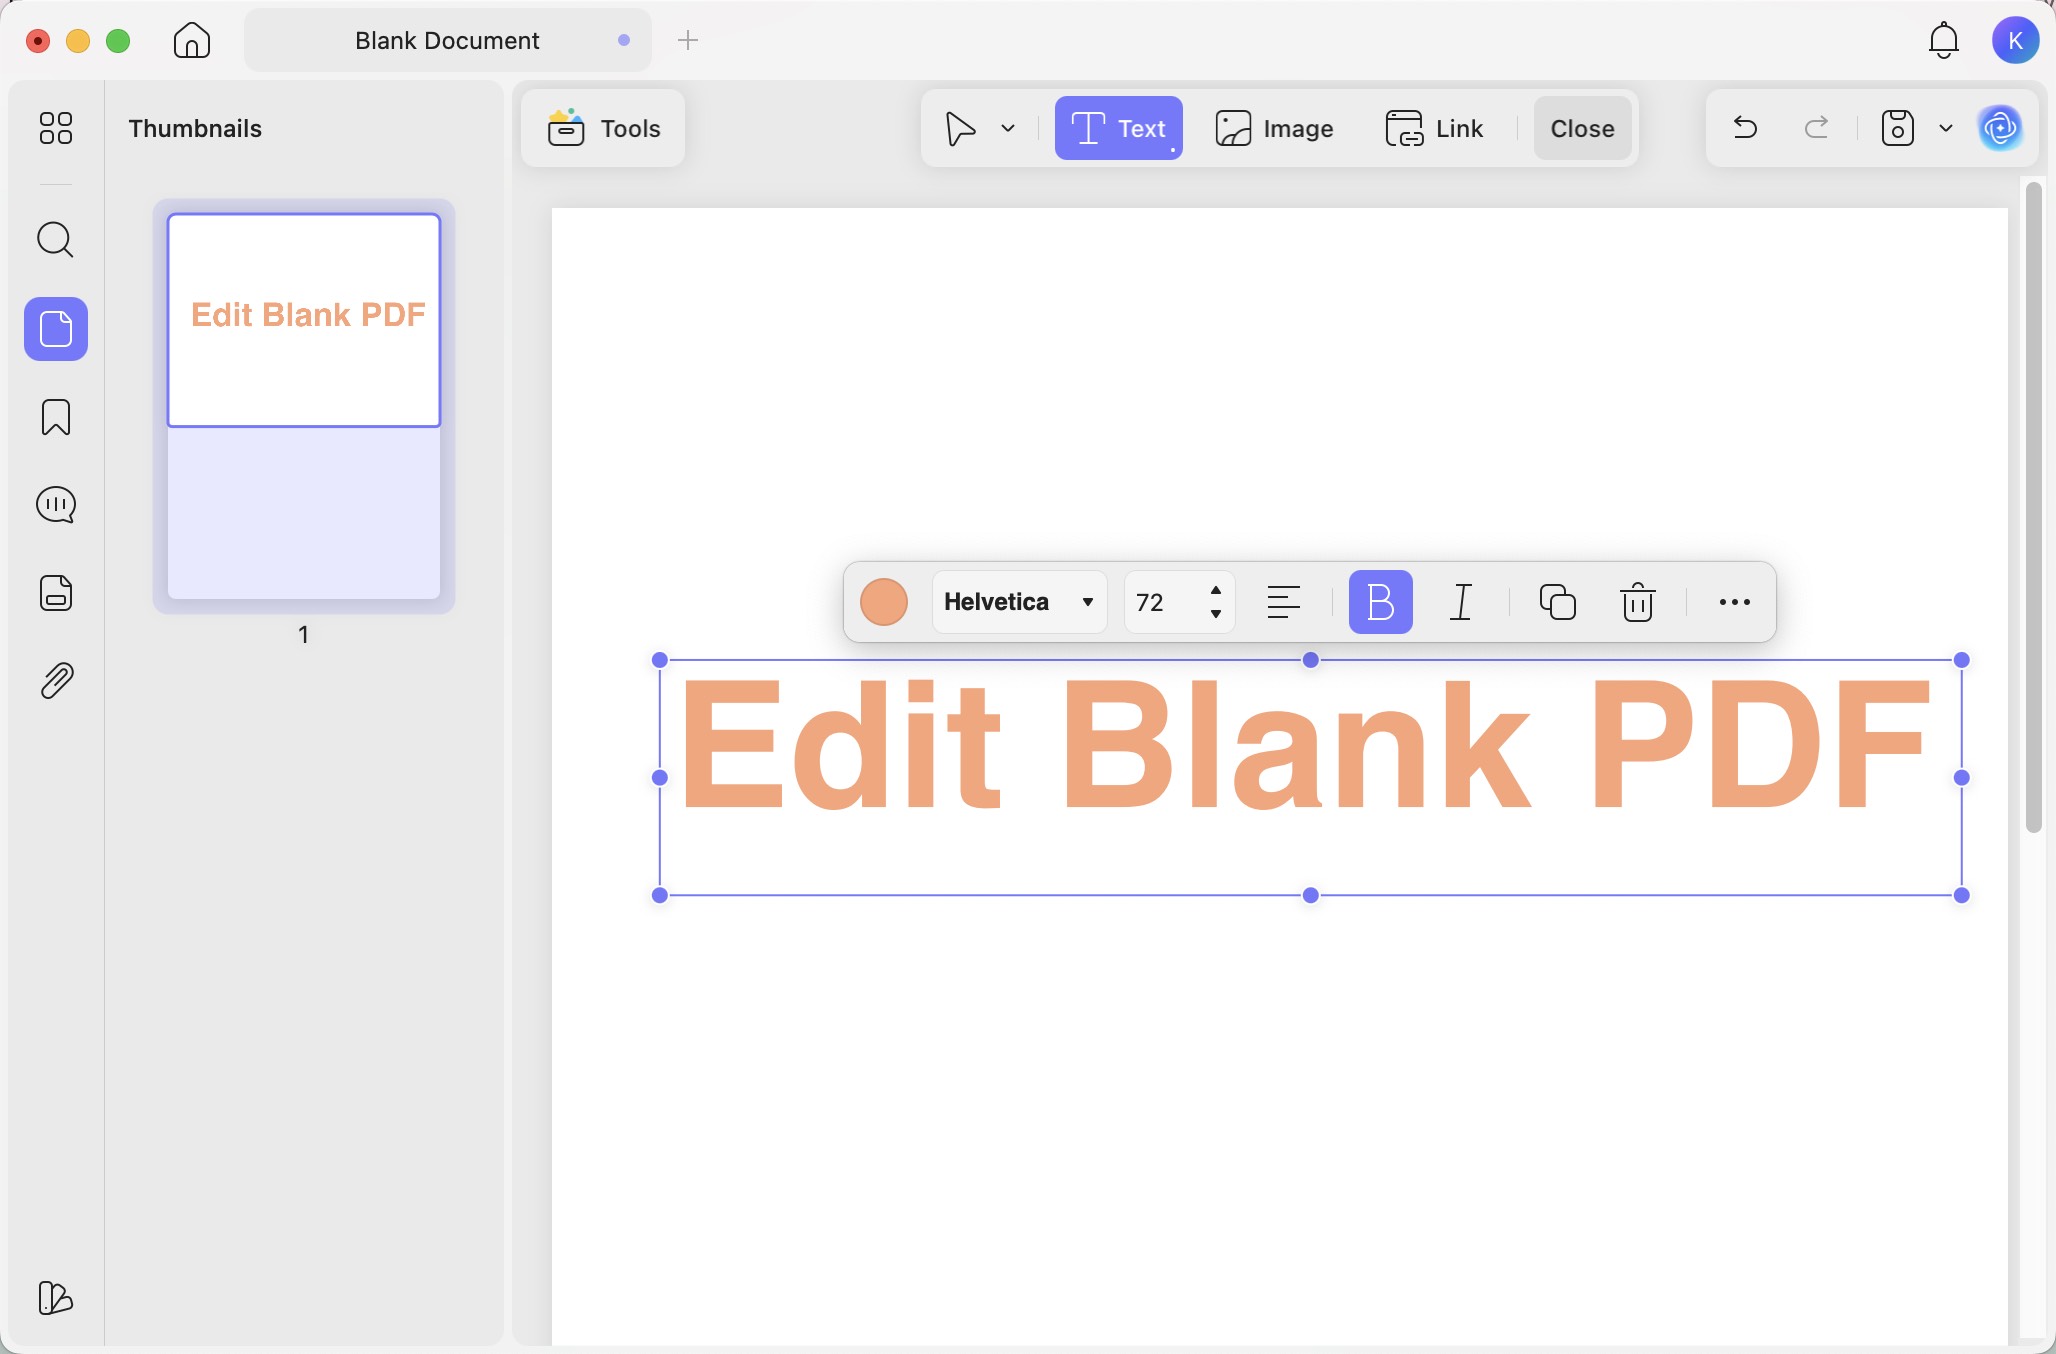Open notifications bell

[1943, 40]
